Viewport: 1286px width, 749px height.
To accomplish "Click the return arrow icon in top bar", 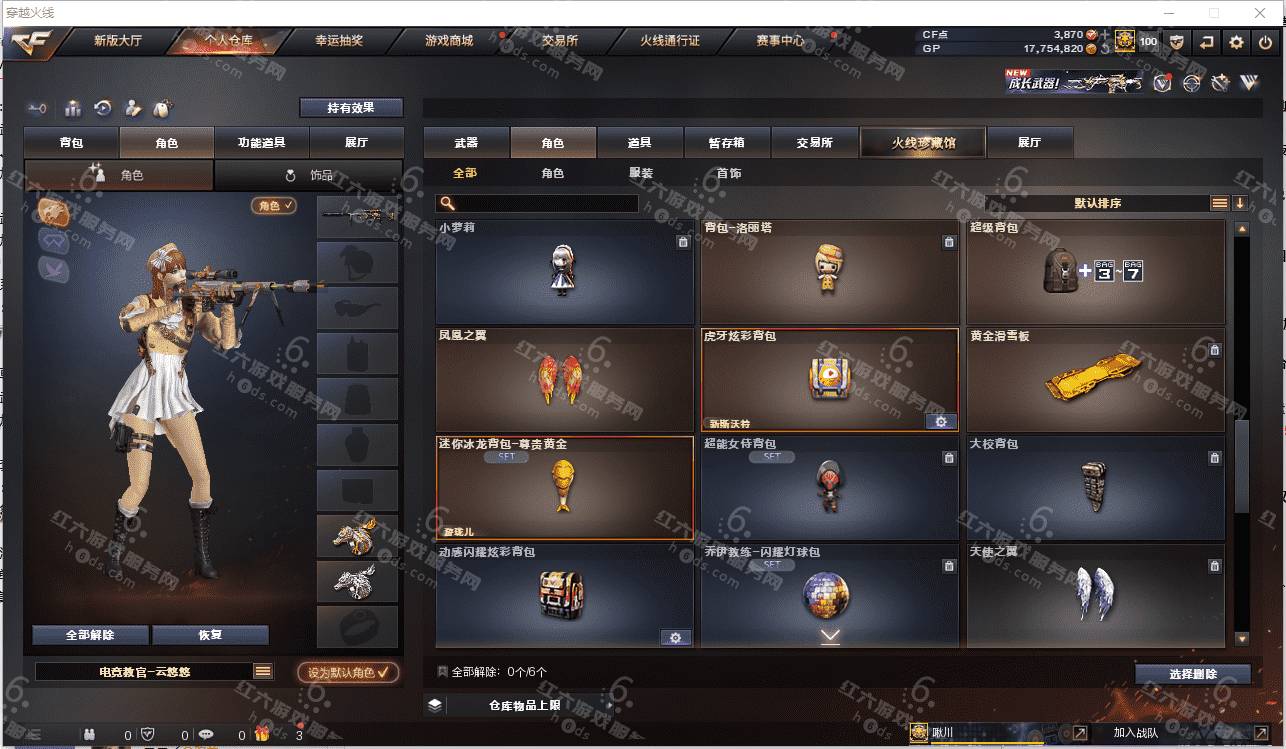I will coord(1207,42).
